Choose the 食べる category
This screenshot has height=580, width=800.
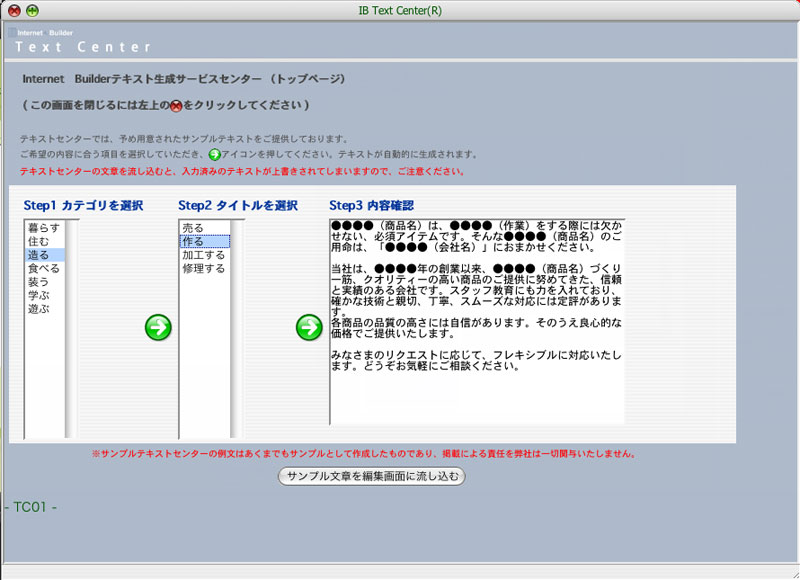[43, 269]
